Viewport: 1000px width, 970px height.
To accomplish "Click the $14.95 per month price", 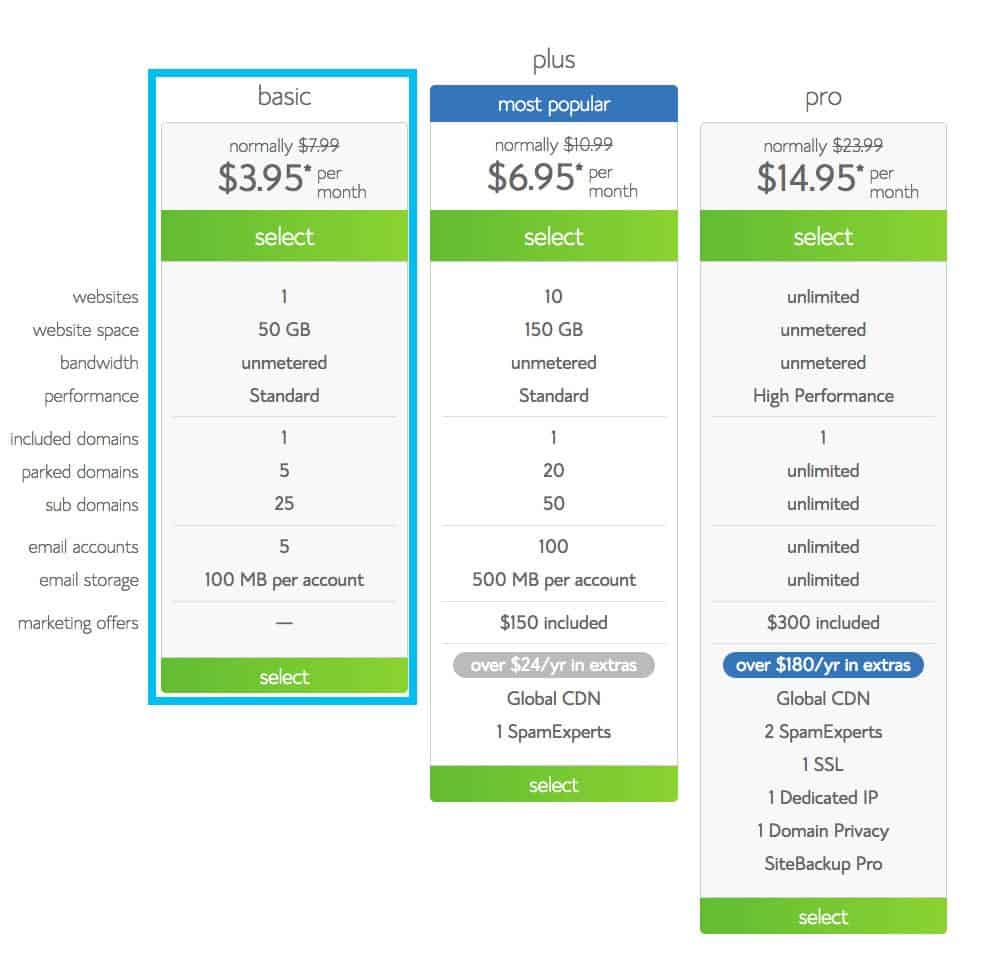I will 837,179.
